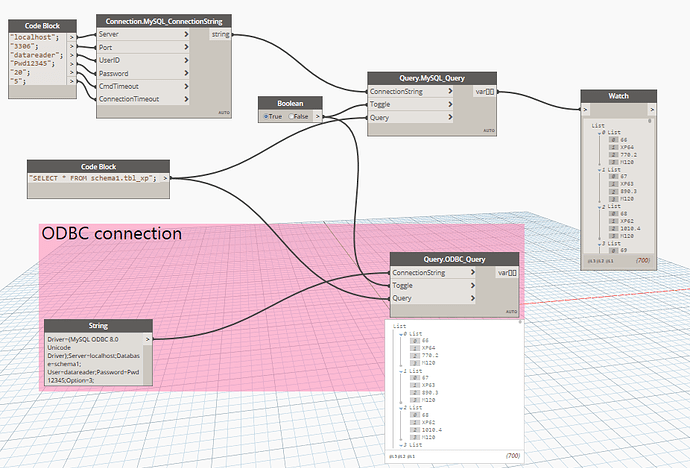
Task: Click the Boolean node title
Action: tap(290, 103)
